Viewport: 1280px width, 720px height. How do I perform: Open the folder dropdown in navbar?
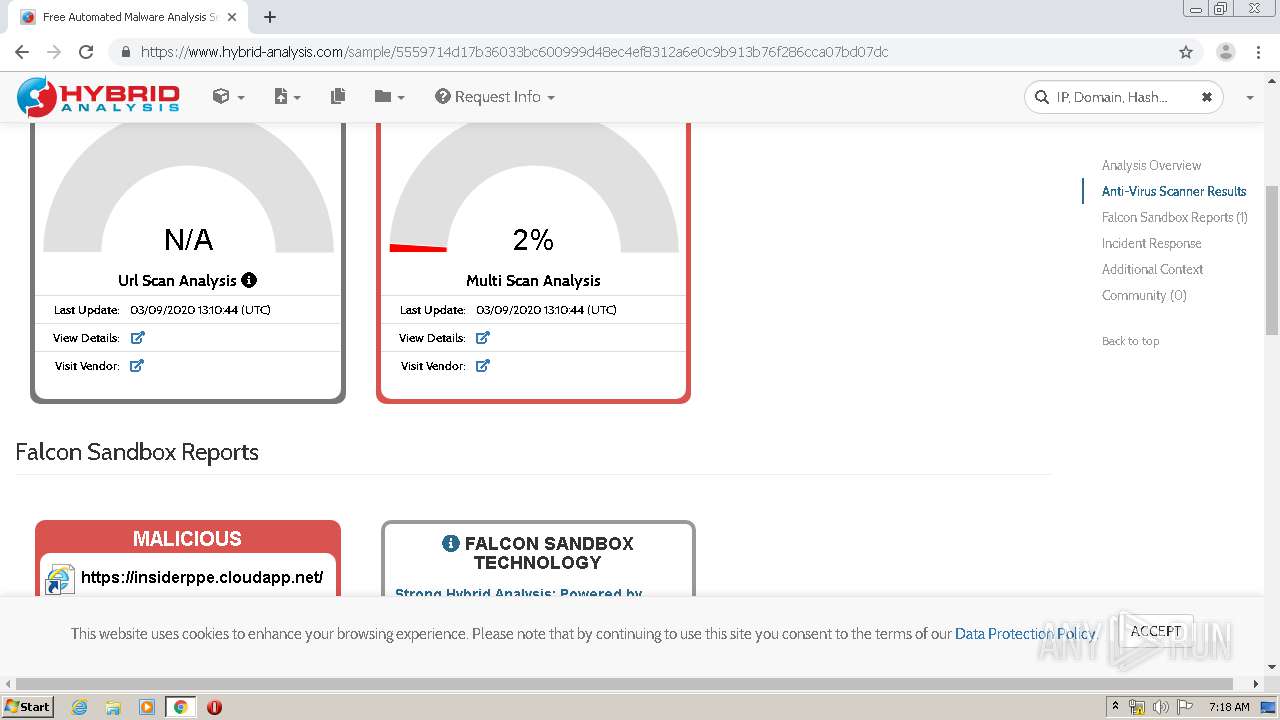pos(389,97)
